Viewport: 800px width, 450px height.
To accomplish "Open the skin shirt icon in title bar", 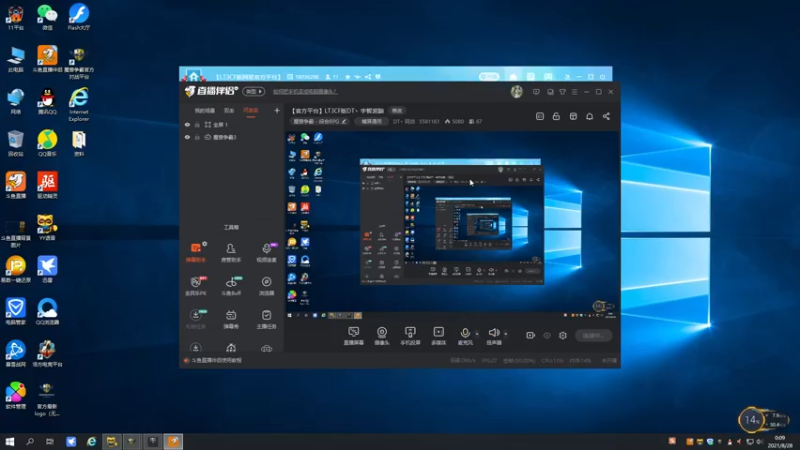I will coord(562,92).
